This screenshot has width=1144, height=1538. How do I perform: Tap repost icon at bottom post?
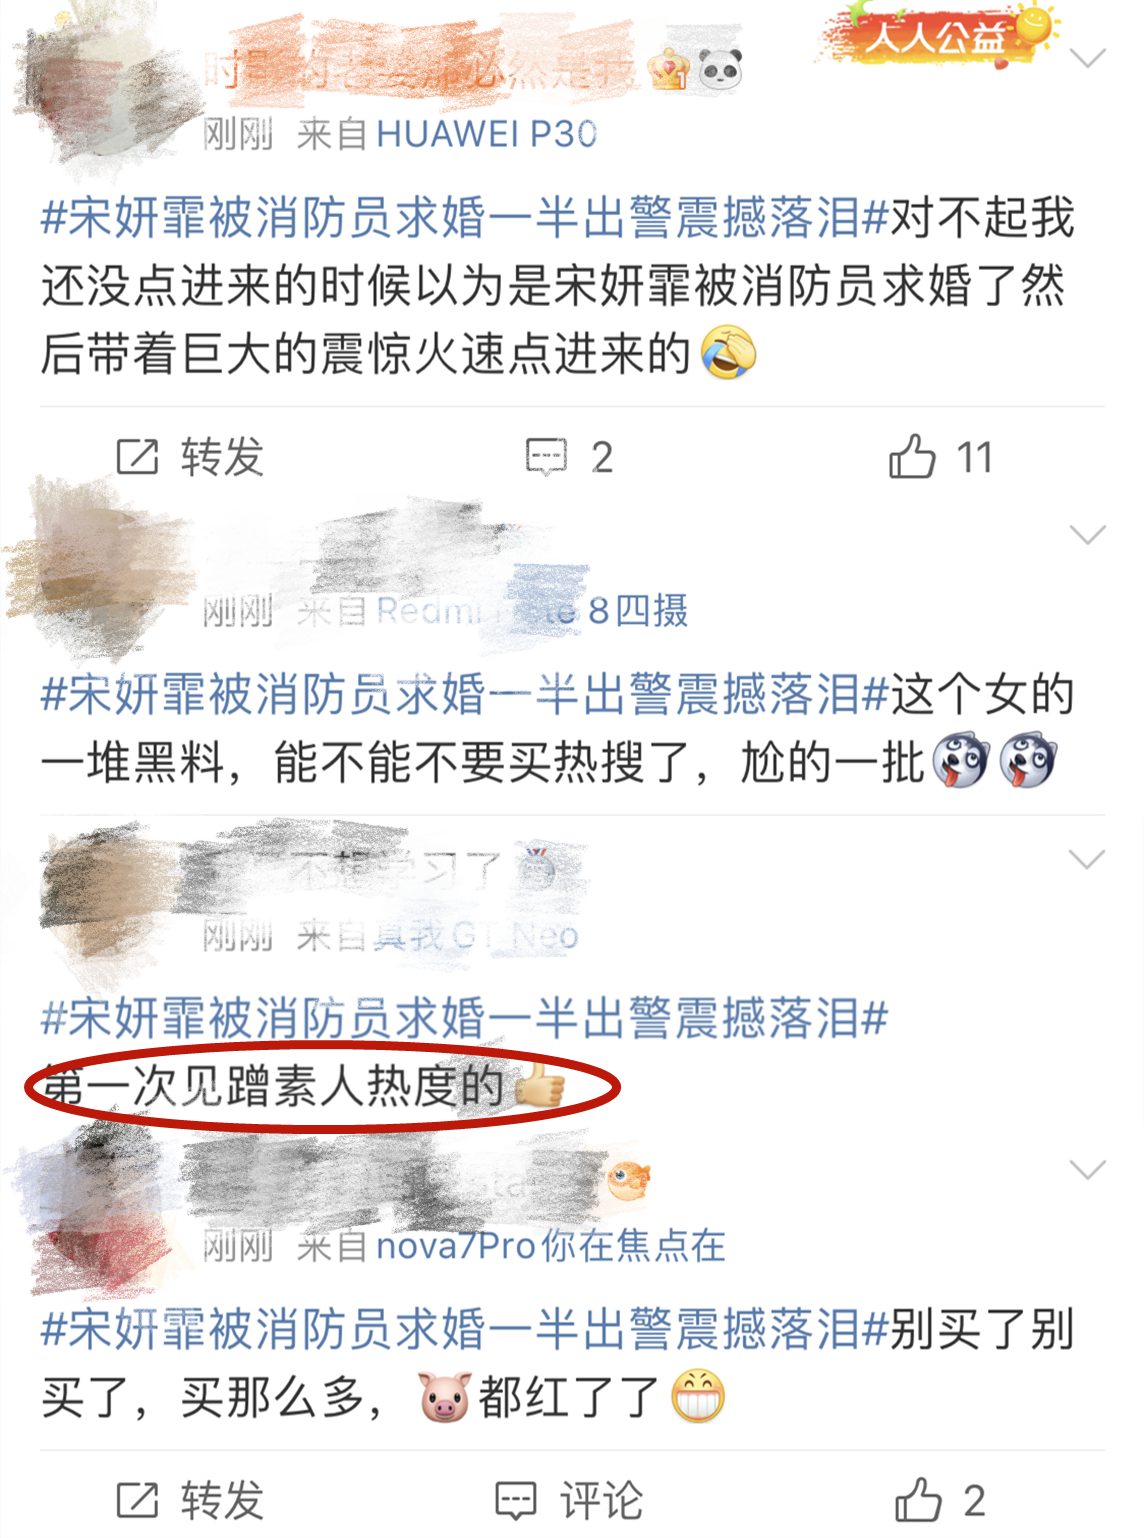(x=138, y=1501)
